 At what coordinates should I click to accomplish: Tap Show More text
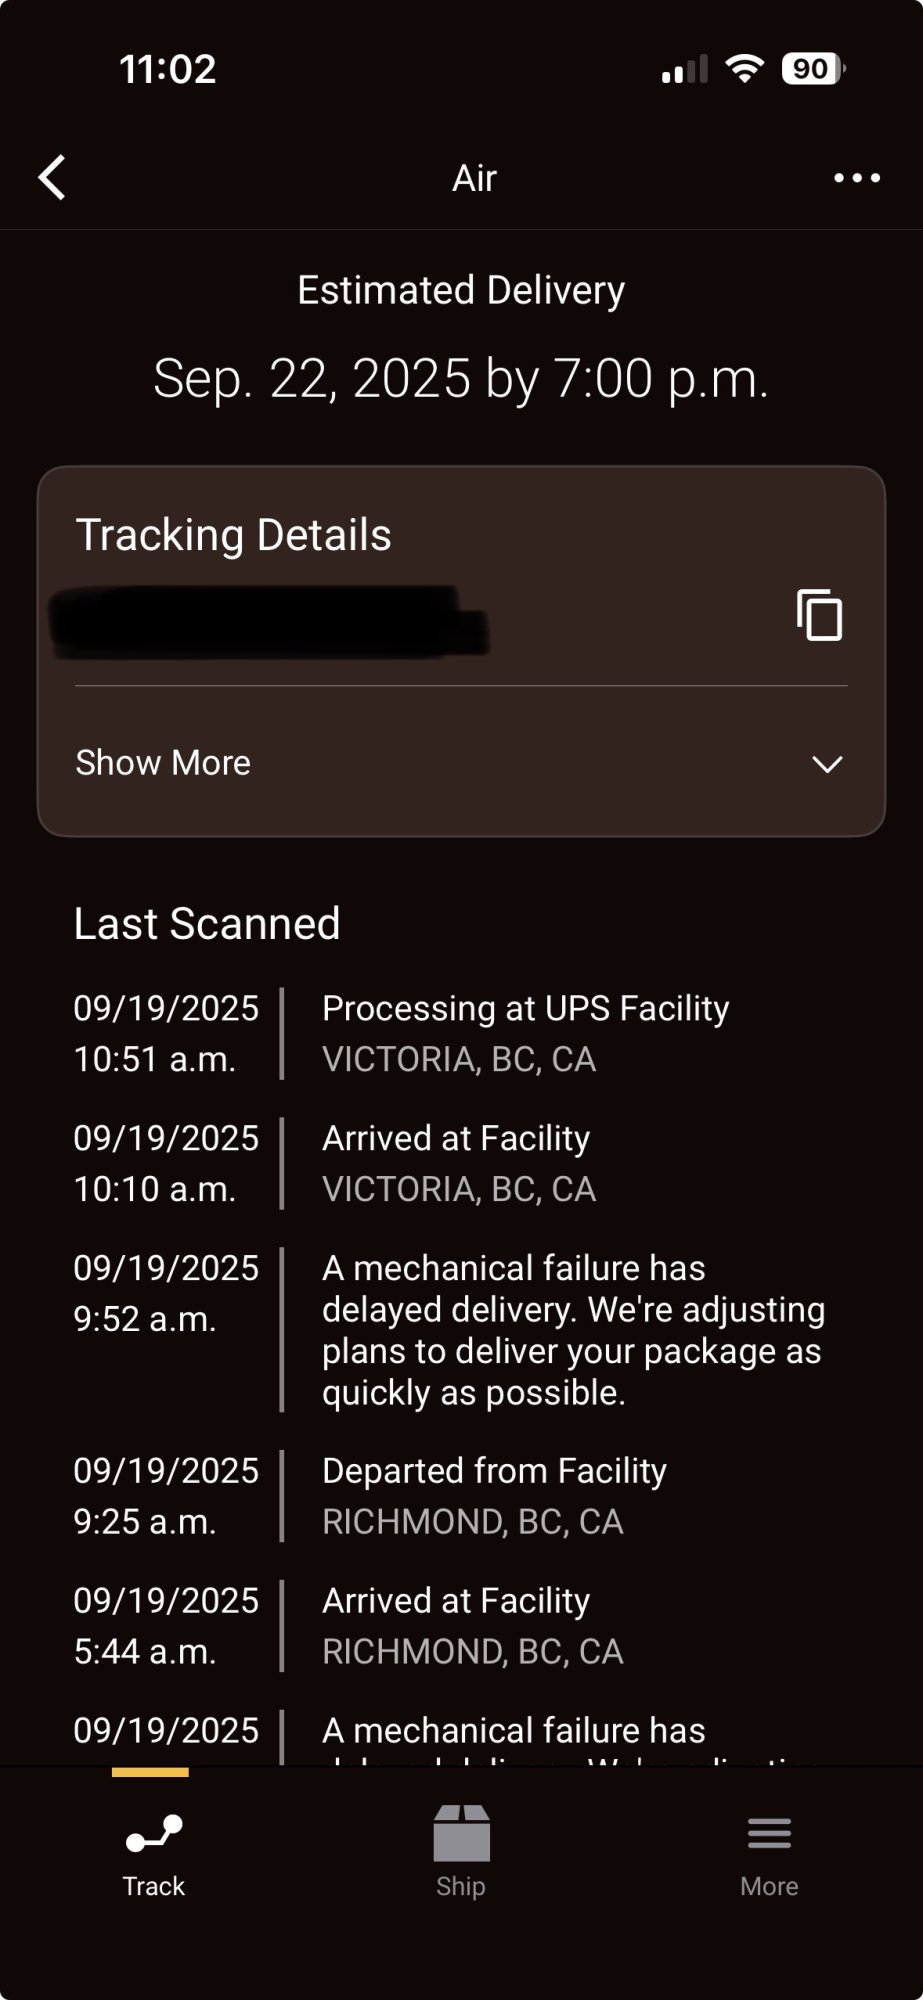(x=163, y=763)
